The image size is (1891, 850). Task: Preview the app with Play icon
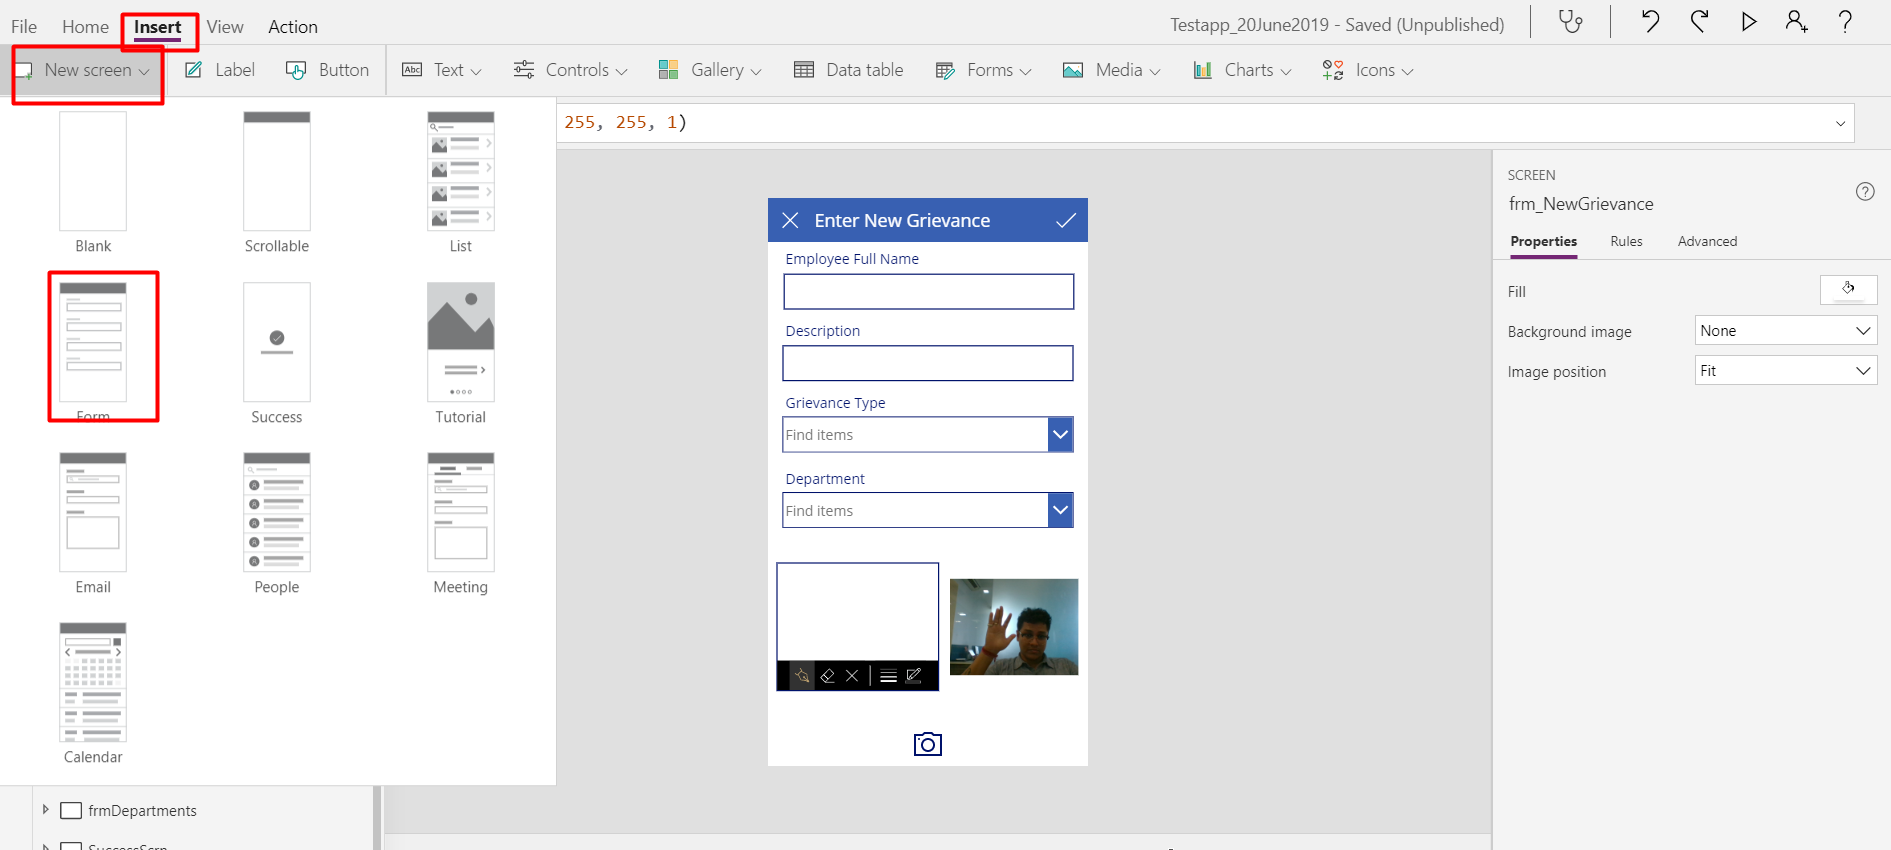coord(1748,21)
